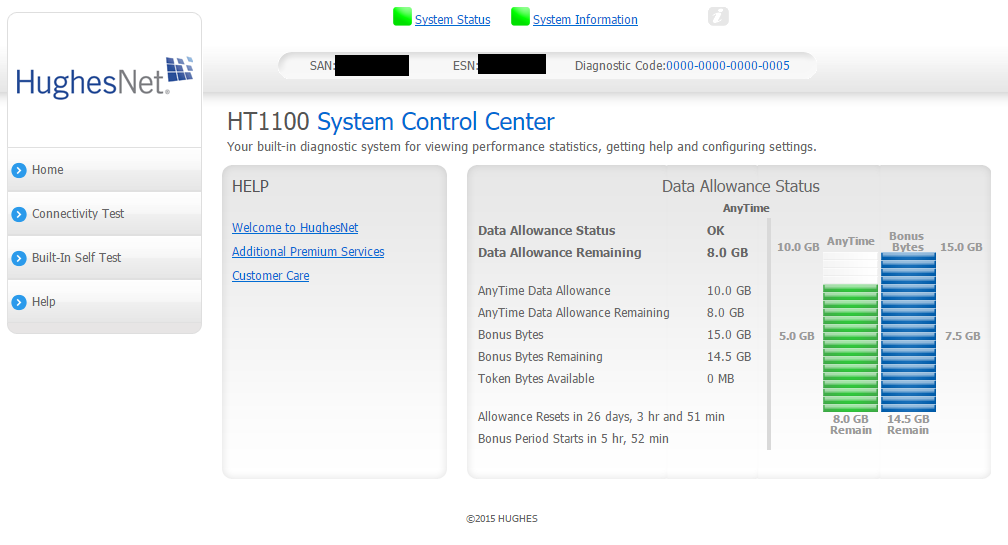Click the arrow icon beside Built-In Self Test
Image resolution: width=1008 pixels, height=545 pixels.
pyautogui.click(x=19, y=258)
